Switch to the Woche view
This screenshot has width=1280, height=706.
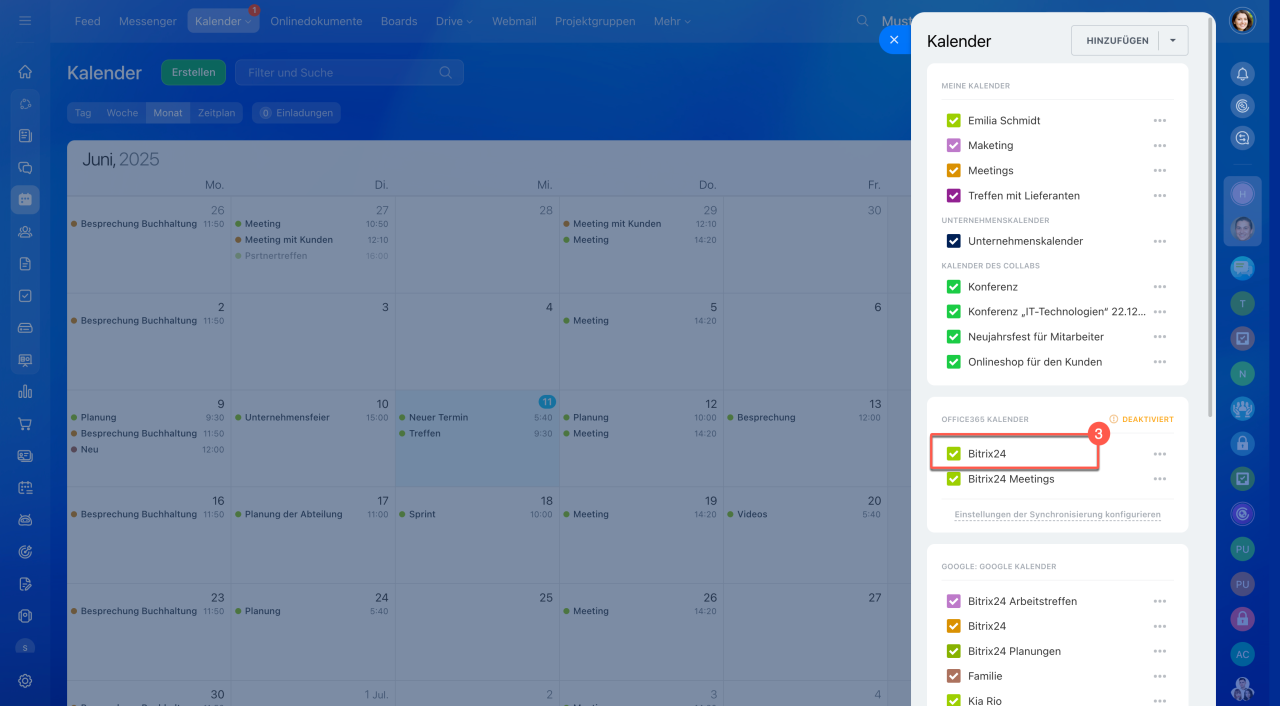pos(122,113)
